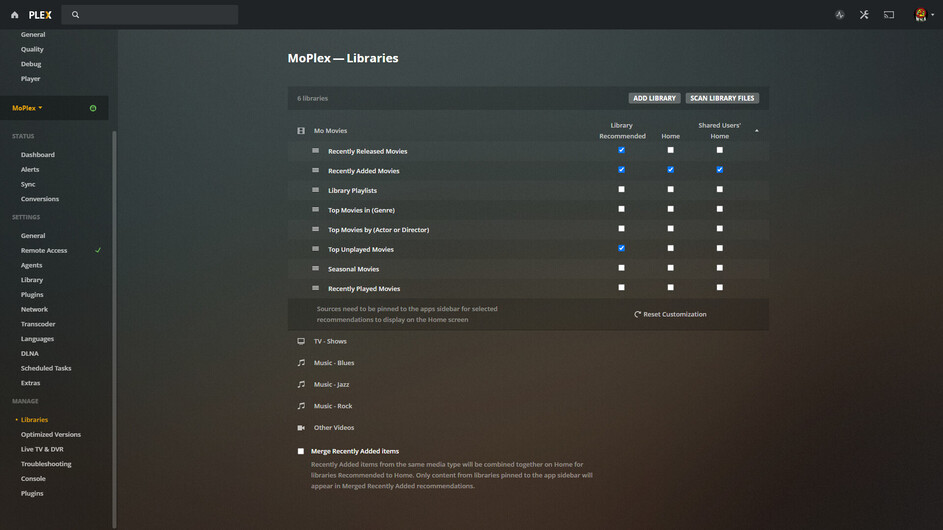Open Quality settings in sidebar
This screenshot has width=943, height=530.
click(x=32, y=49)
